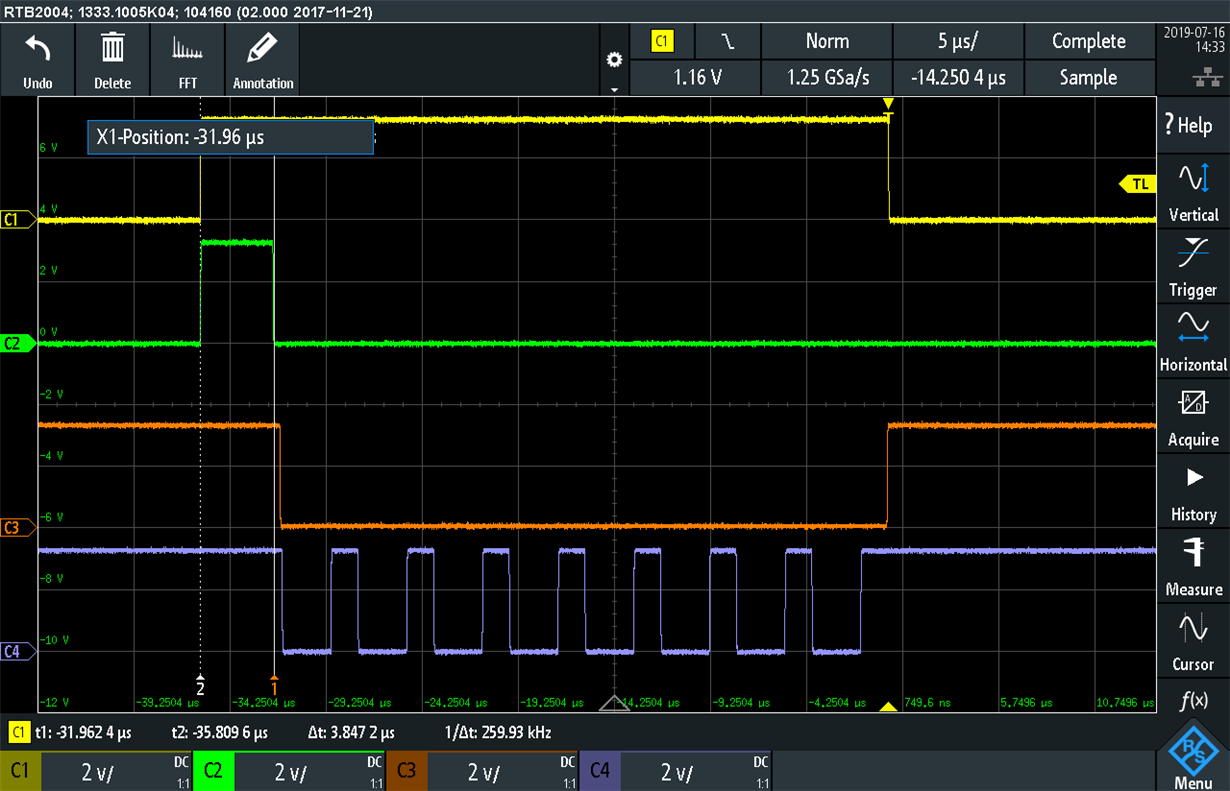The width and height of the screenshot is (1230, 791).
Task: Open the settings gear menu
Action: 615,60
